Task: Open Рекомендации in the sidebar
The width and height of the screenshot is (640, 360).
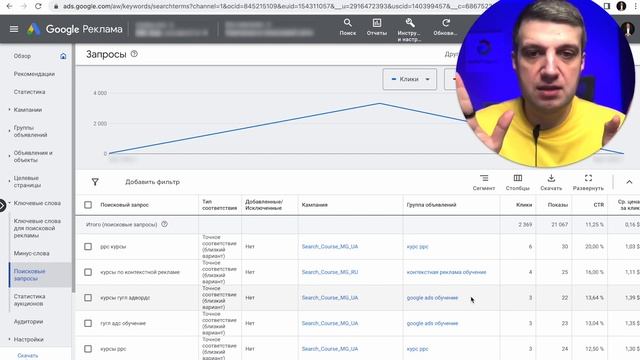Action: tap(34, 74)
